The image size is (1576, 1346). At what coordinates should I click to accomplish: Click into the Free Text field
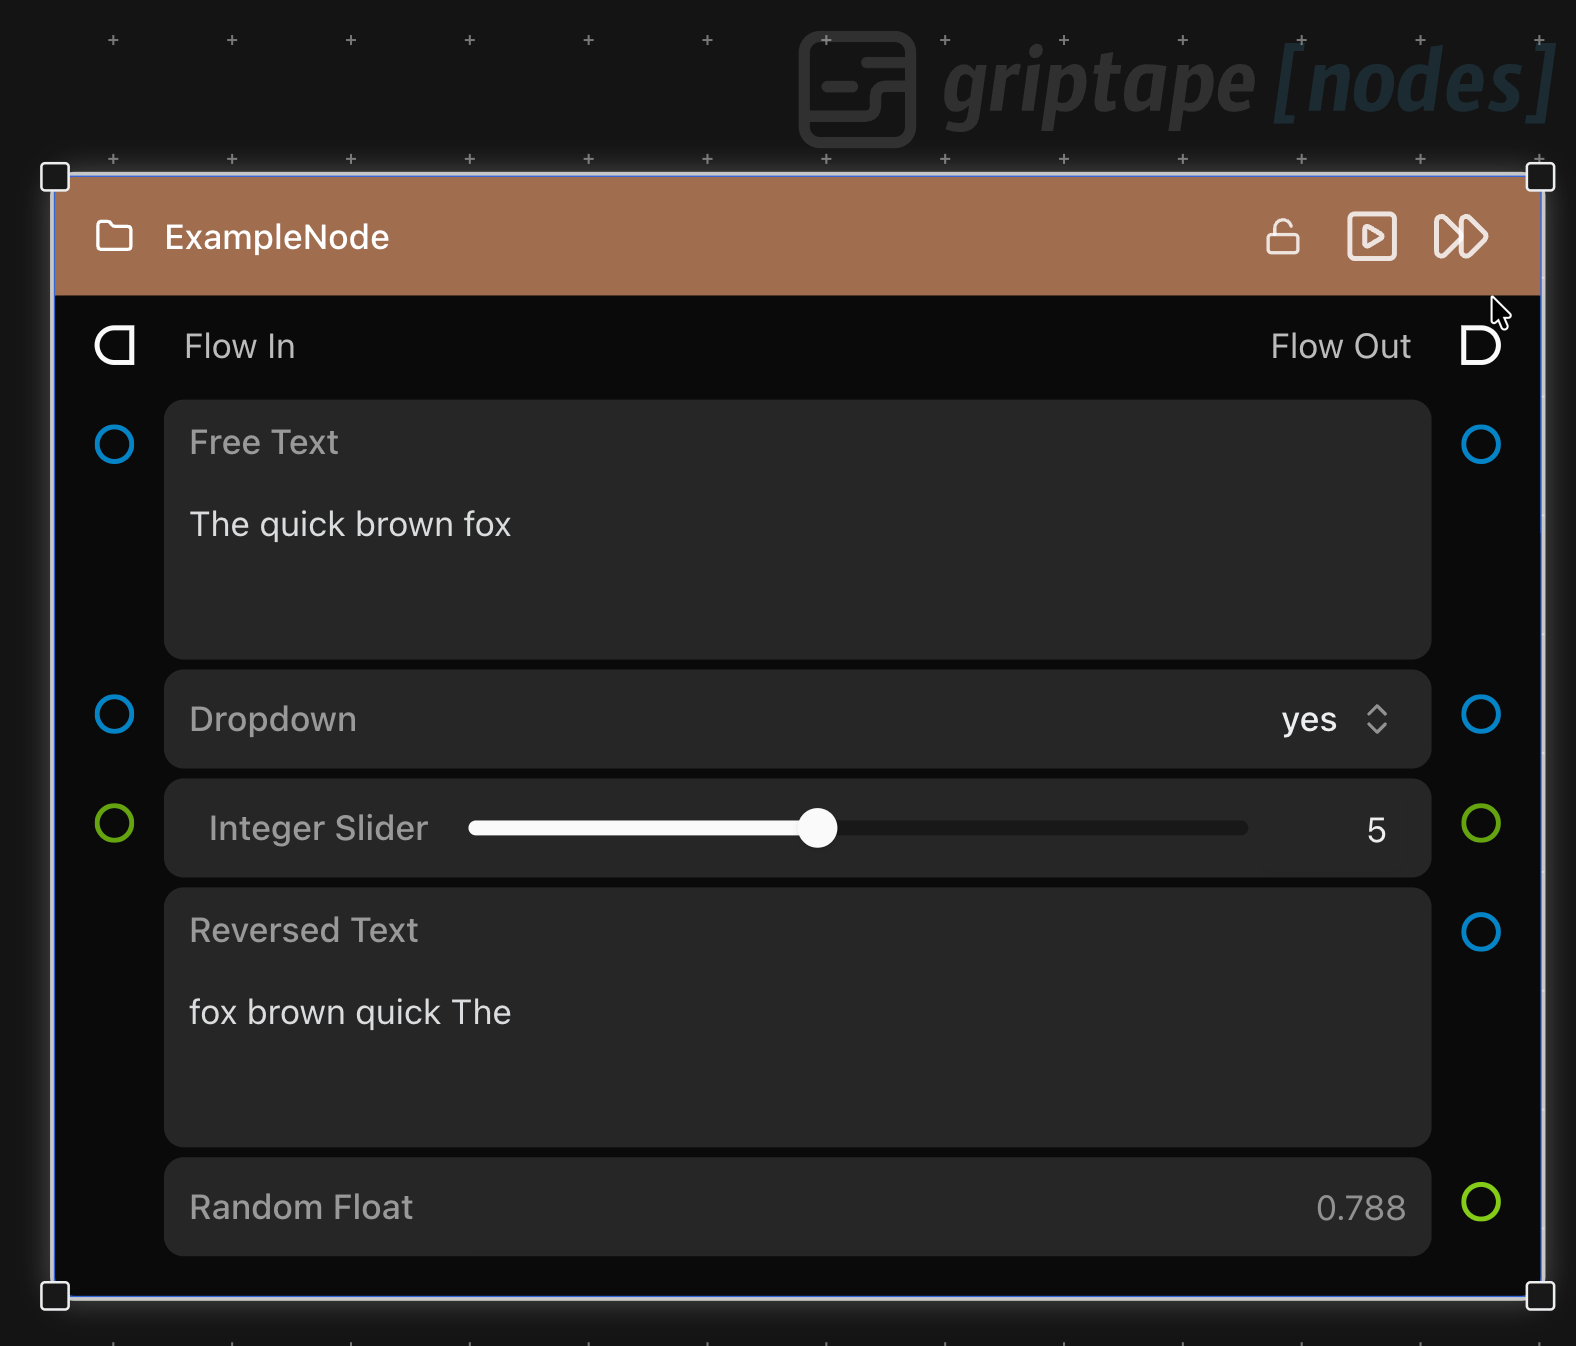click(797, 530)
